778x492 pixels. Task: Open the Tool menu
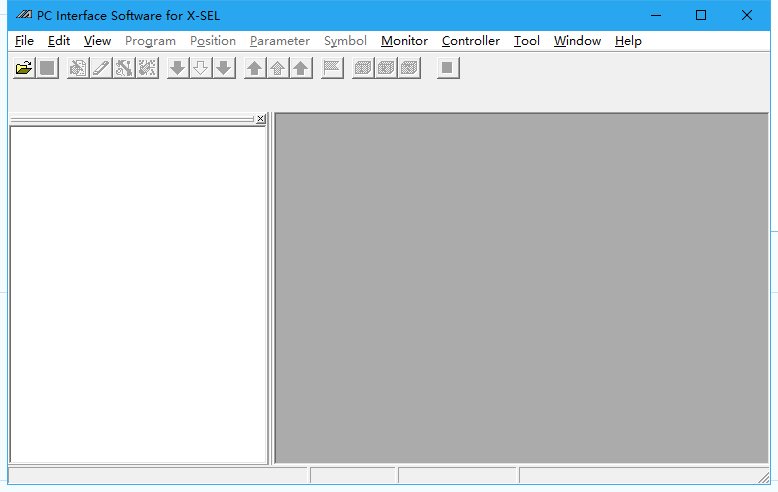[x=526, y=41]
